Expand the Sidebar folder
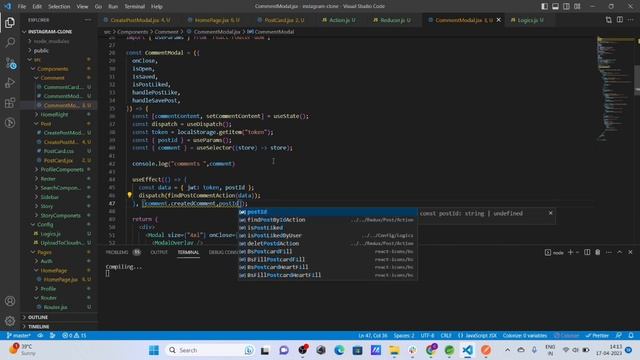The image size is (640, 360). [49, 197]
